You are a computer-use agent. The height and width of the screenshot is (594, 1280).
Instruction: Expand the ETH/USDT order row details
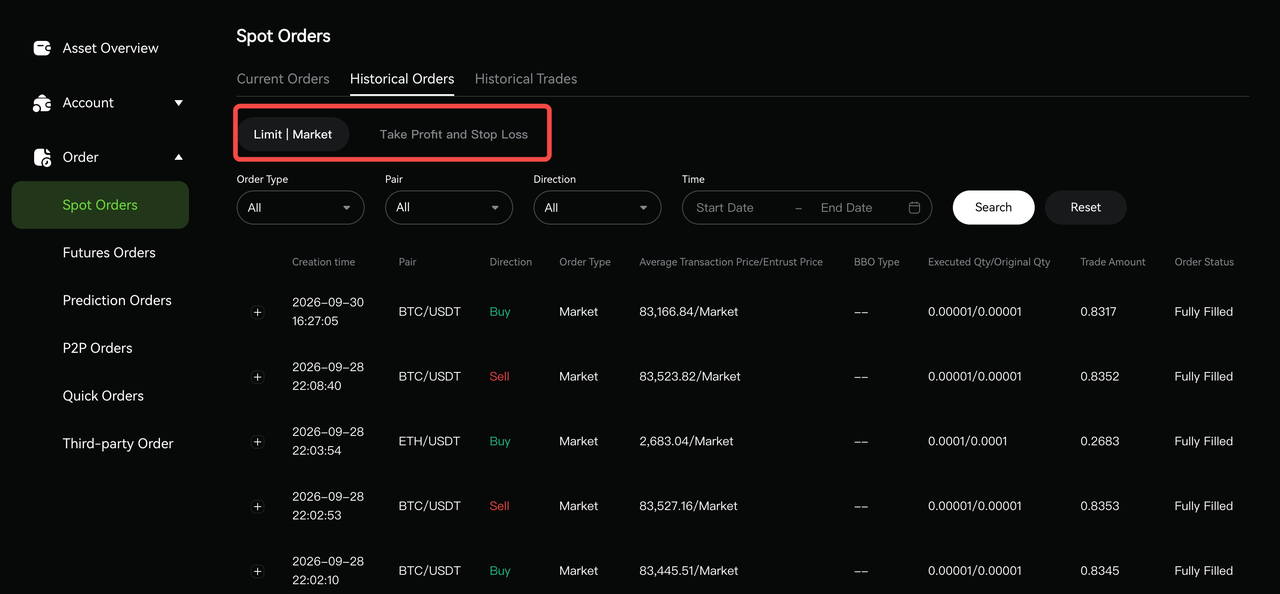click(257, 442)
